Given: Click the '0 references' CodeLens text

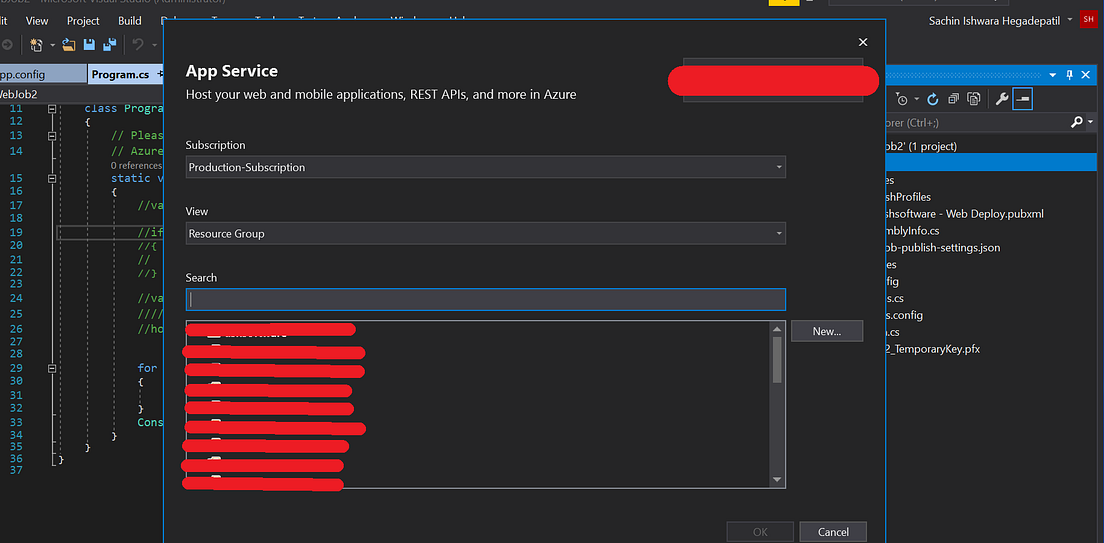Looking at the screenshot, I should pyautogui.click(x=137, y=166).
